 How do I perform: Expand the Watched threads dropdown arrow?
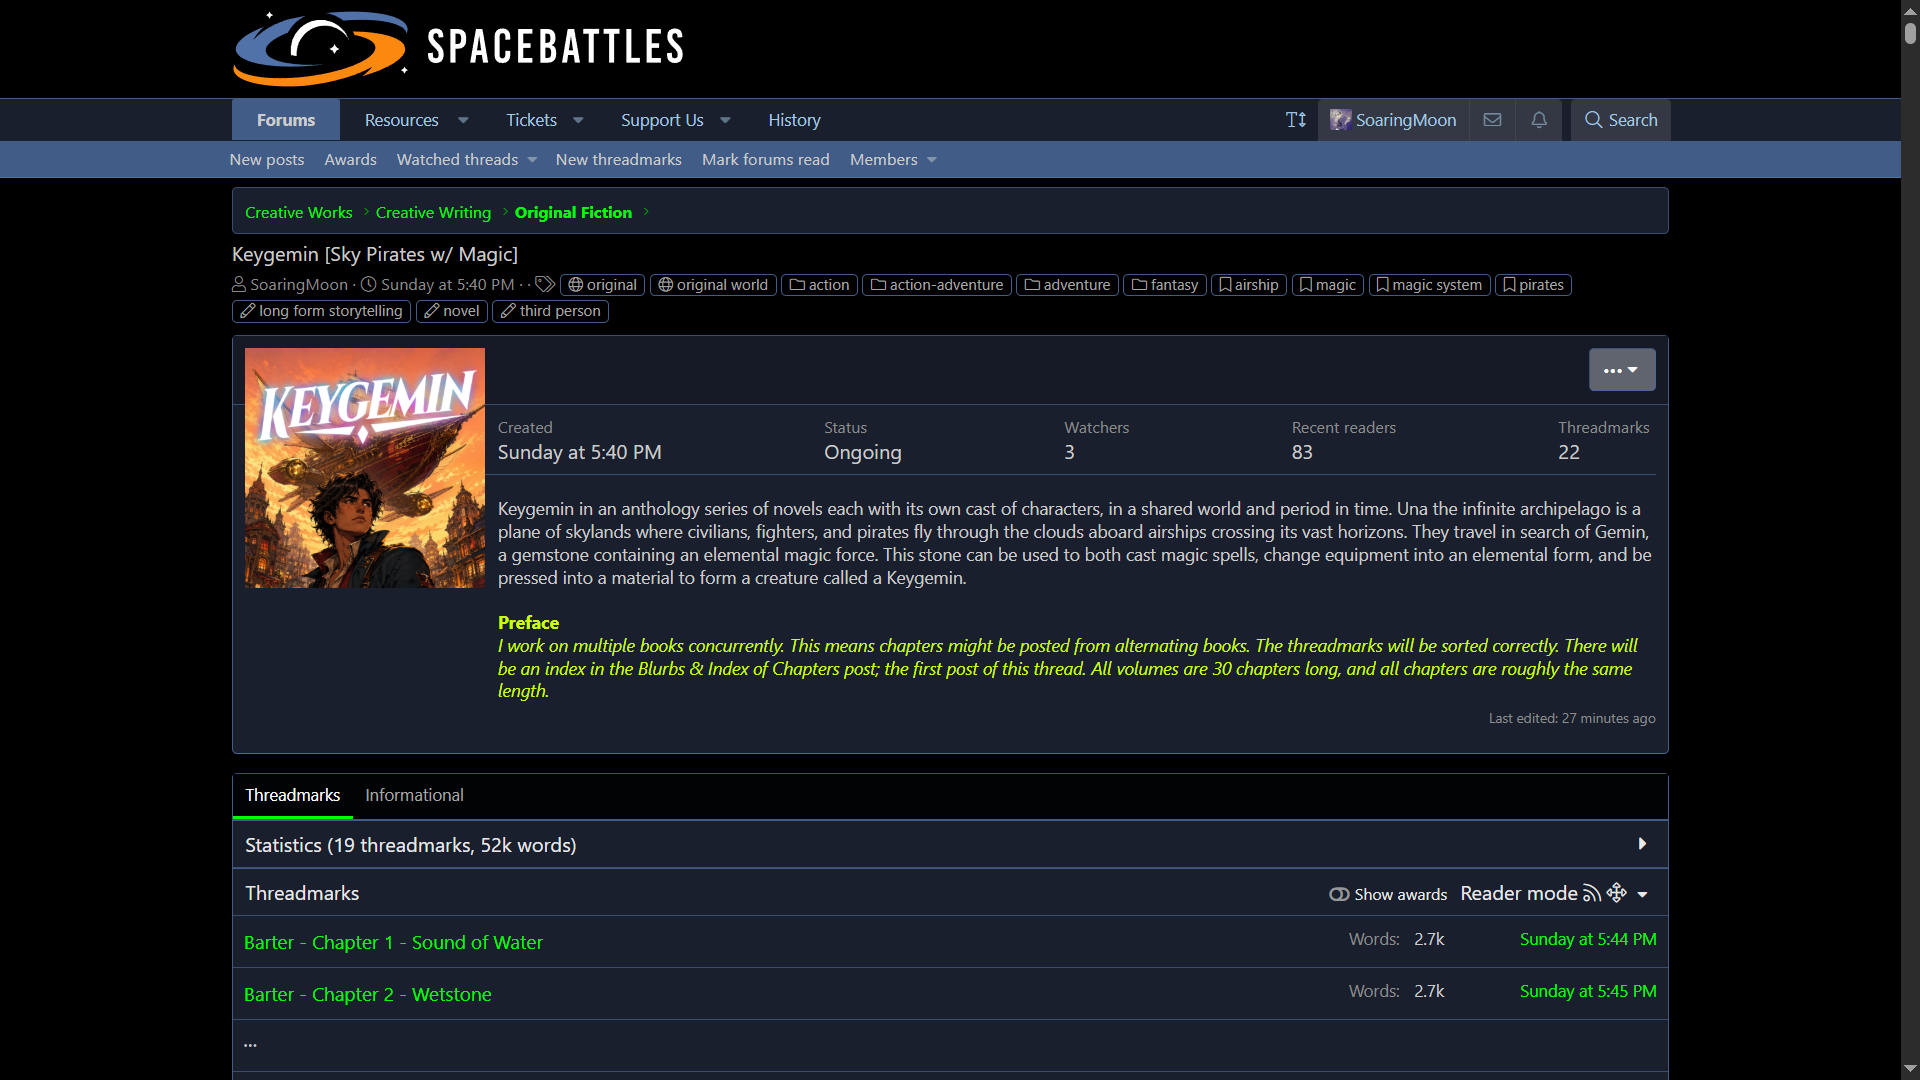click(x=532, y=160)
